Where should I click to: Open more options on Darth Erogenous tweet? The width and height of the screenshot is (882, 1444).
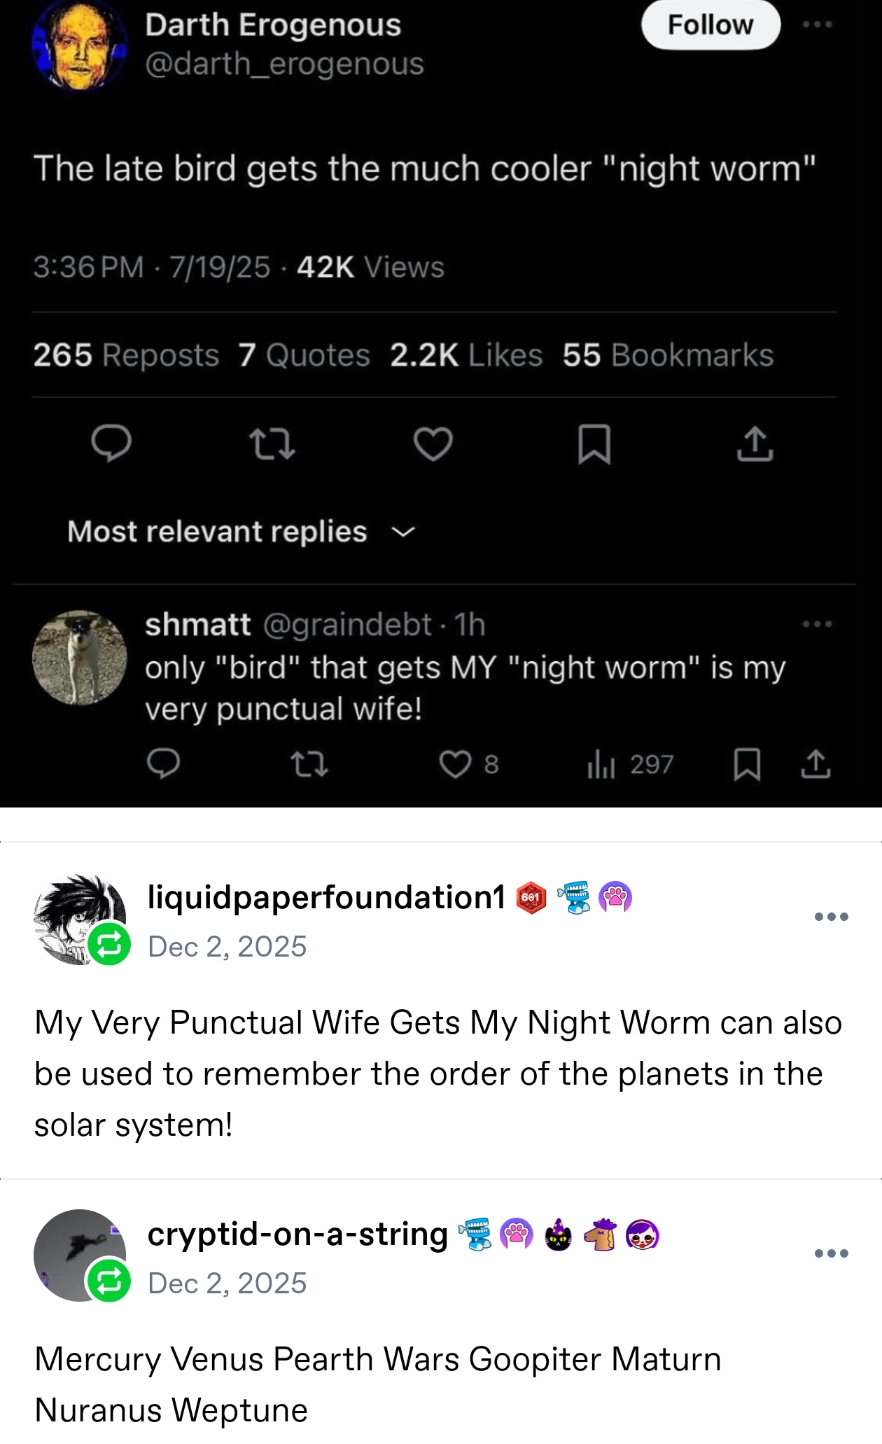tap(817, 24)
